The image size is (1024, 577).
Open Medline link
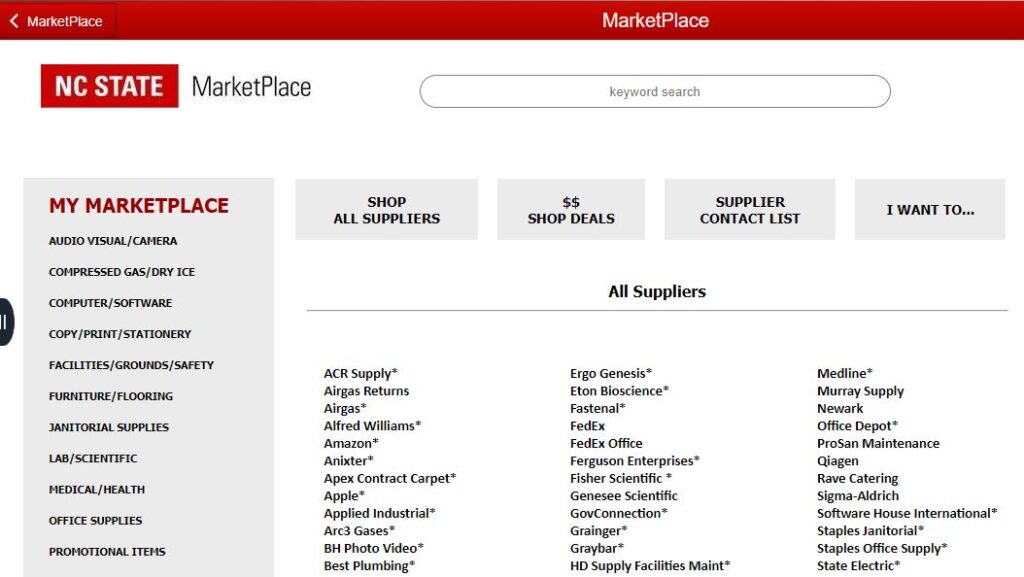[845, 373]
